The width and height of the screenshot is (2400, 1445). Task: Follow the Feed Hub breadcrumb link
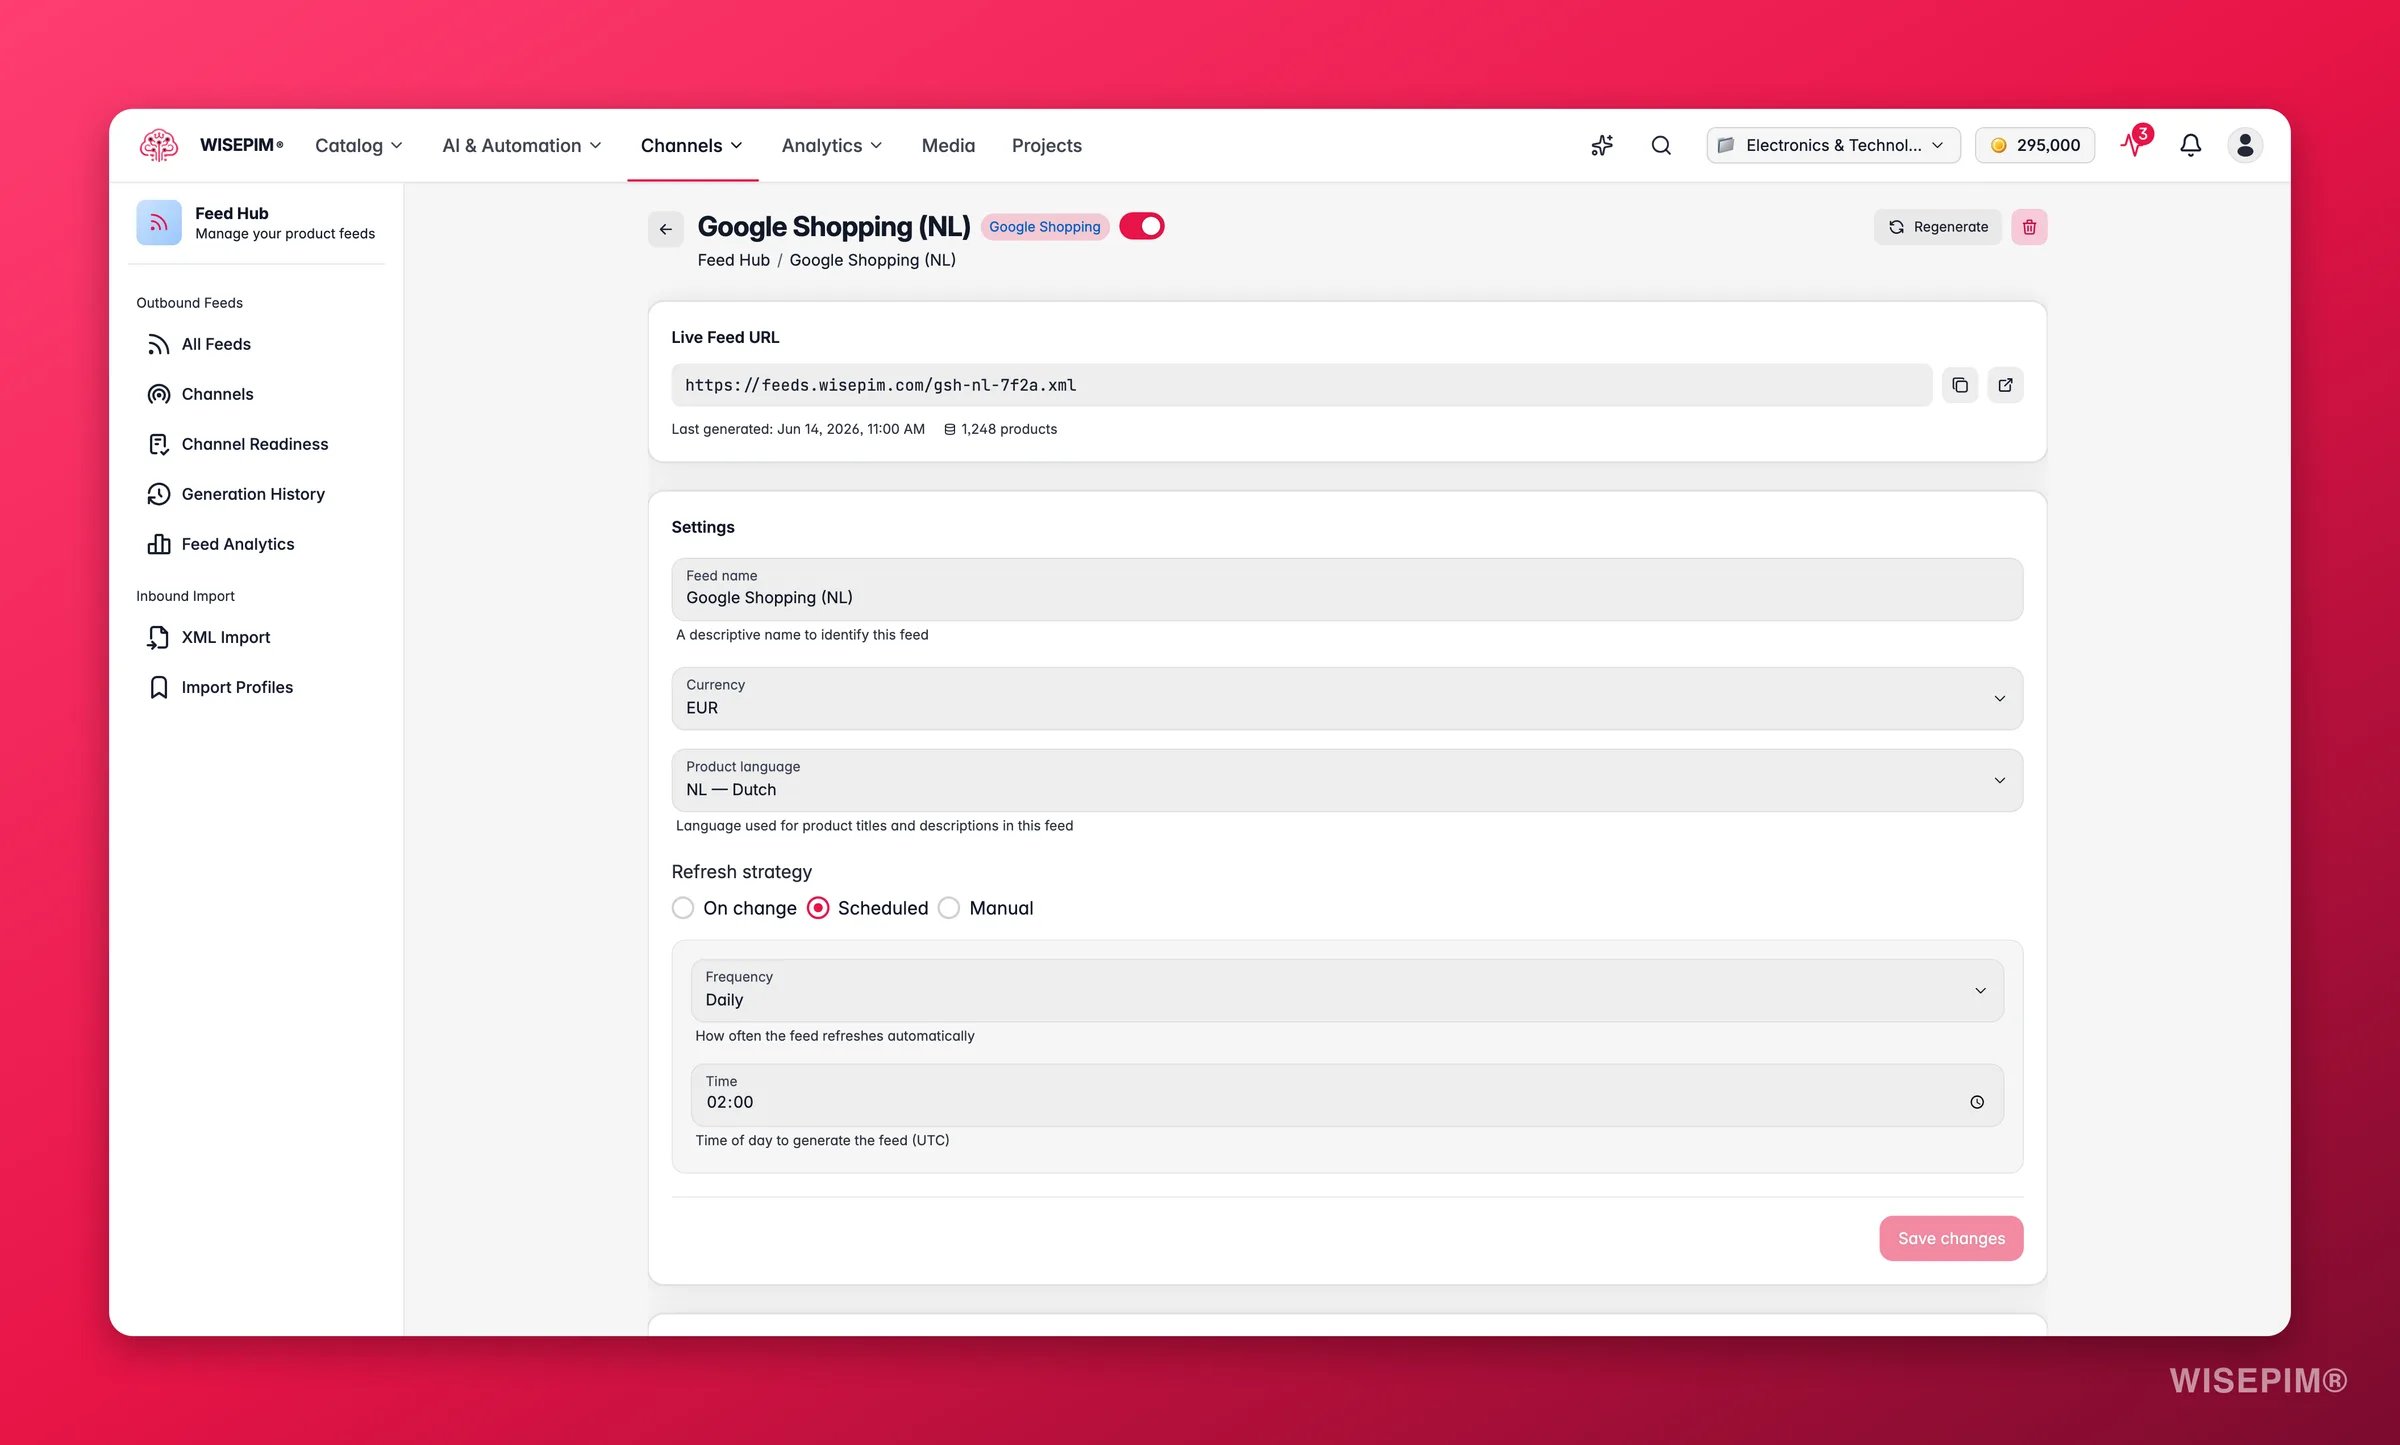(x=733, y=260)
